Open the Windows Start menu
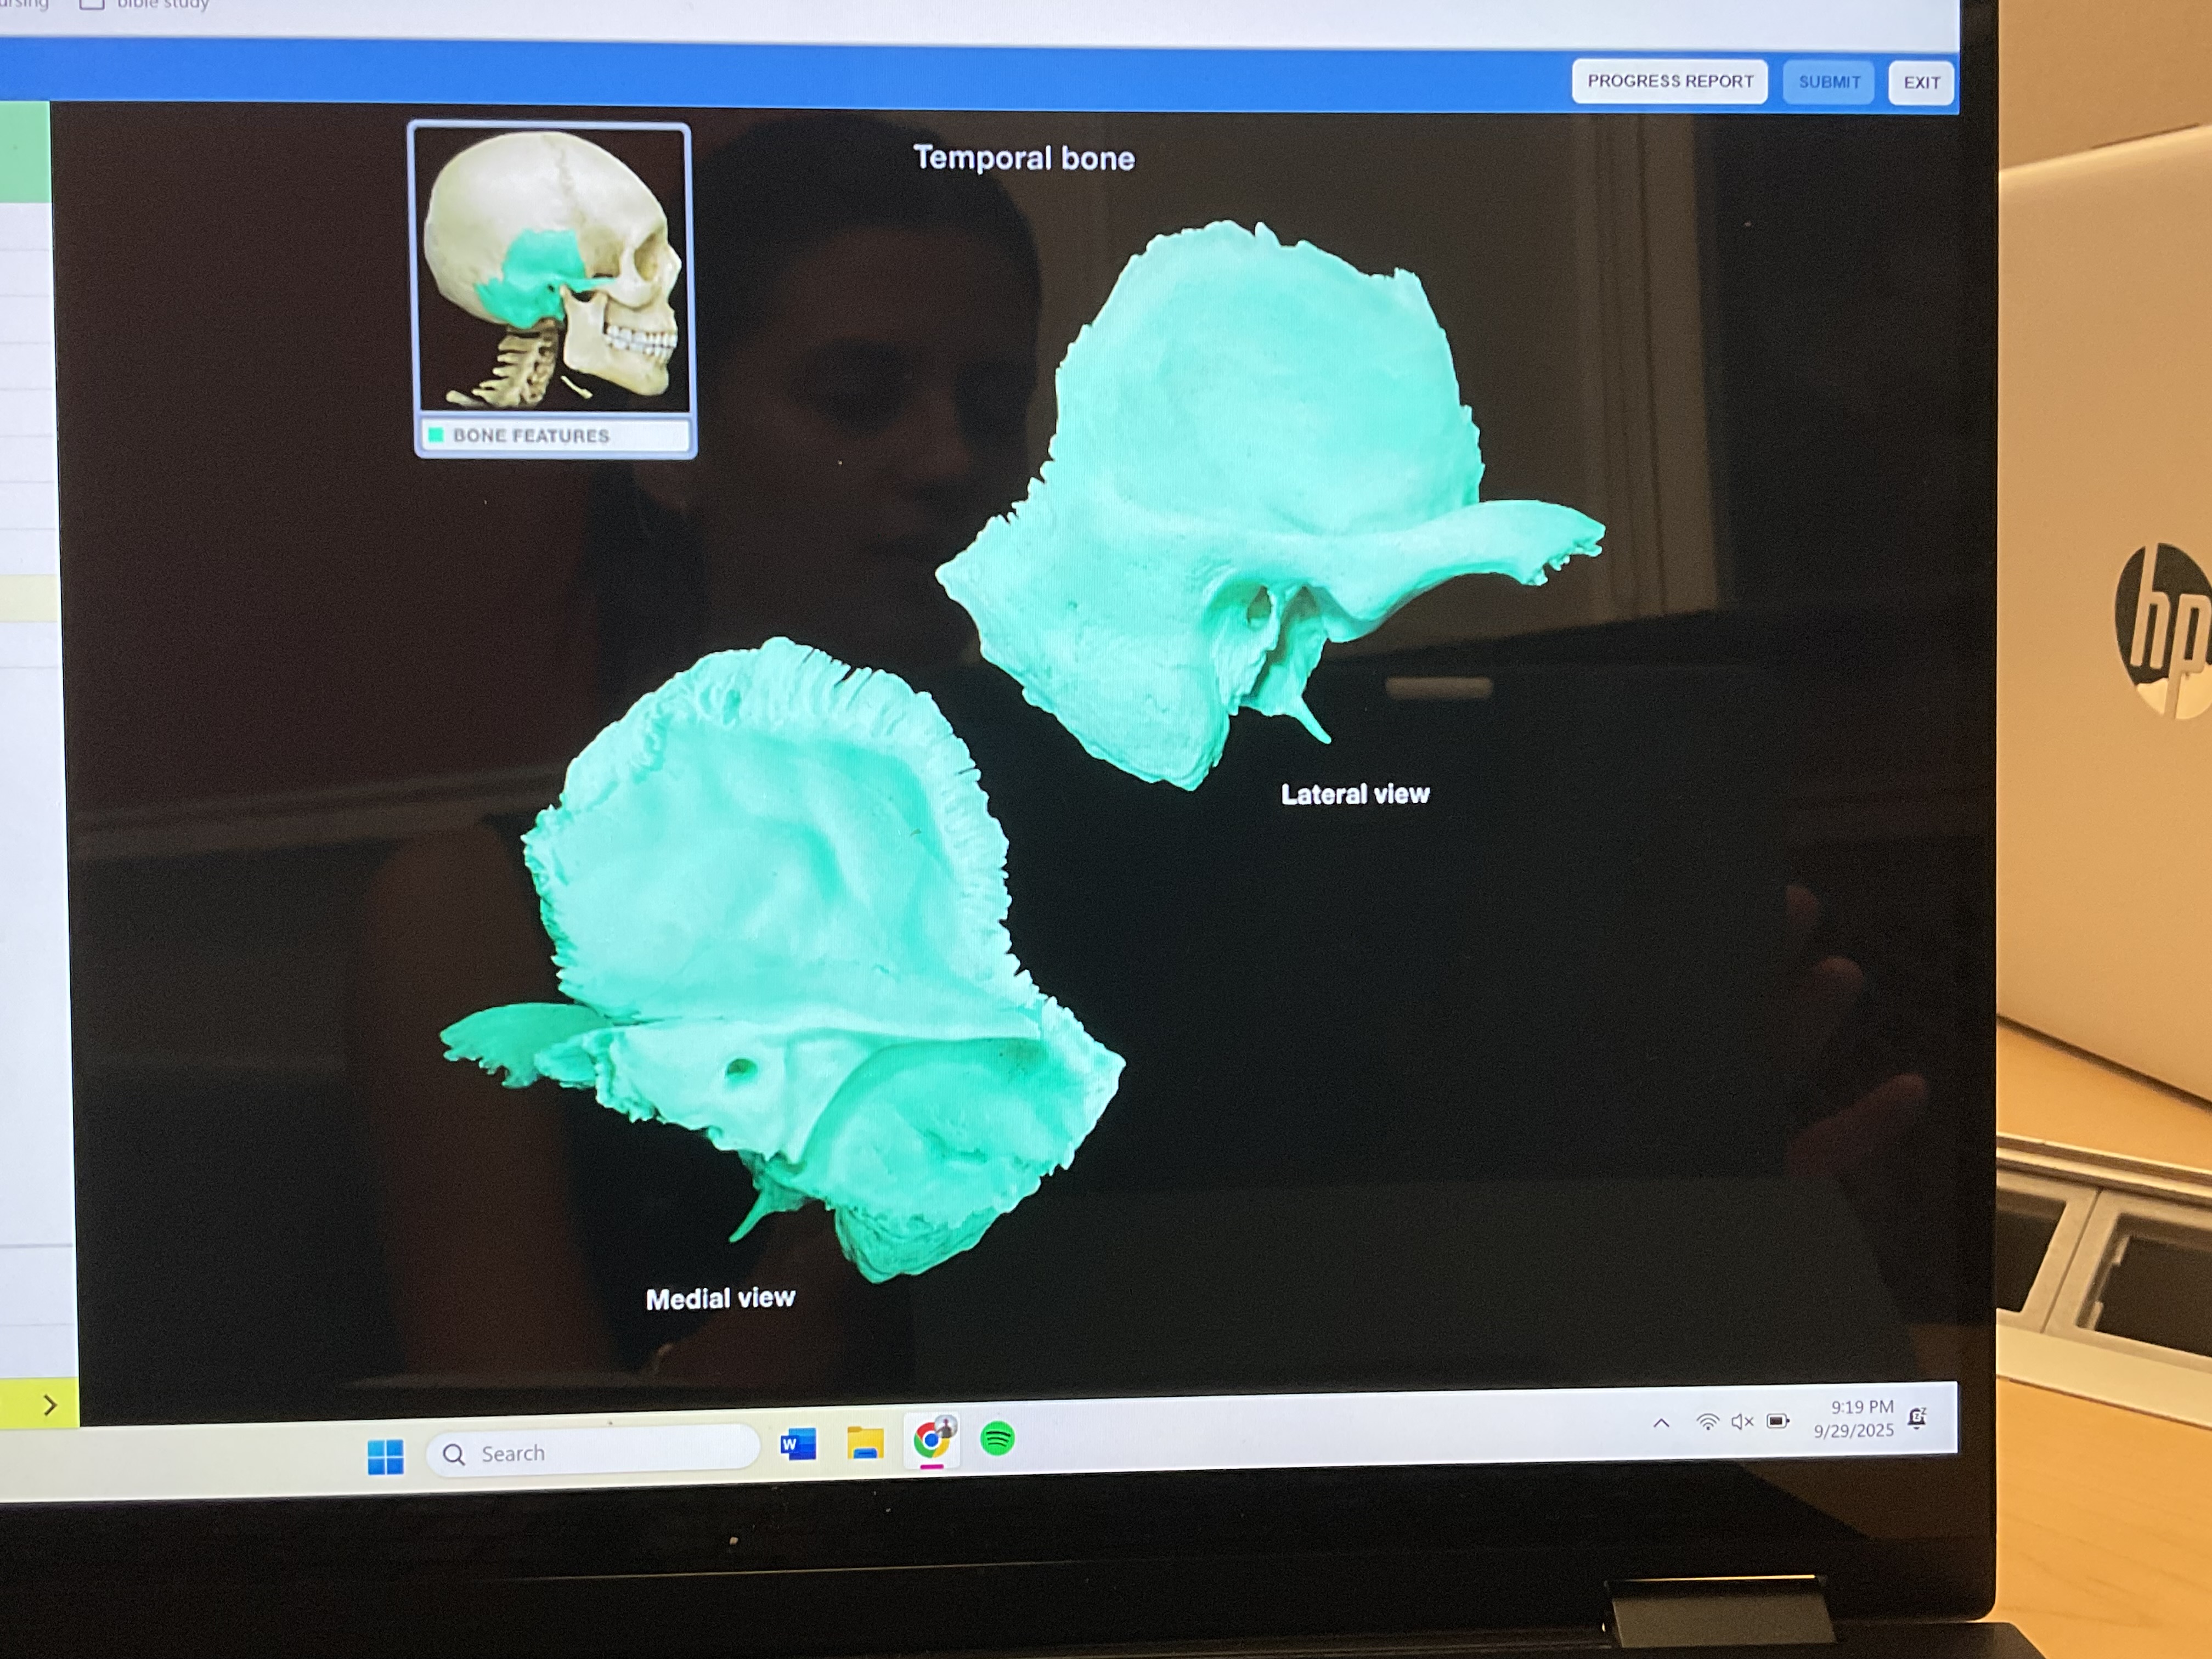 pos(385,1456)
